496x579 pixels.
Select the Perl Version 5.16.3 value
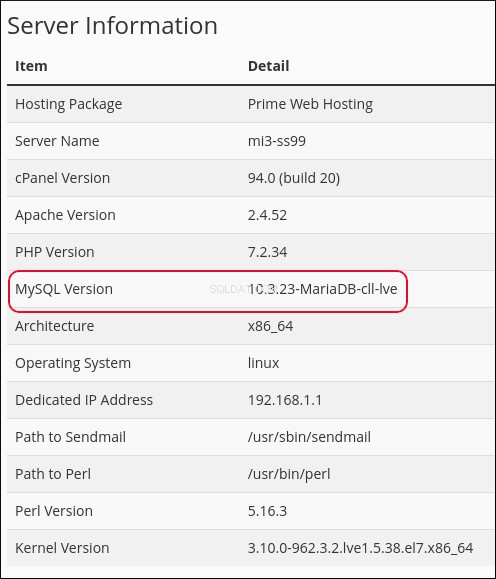(267, 511)
